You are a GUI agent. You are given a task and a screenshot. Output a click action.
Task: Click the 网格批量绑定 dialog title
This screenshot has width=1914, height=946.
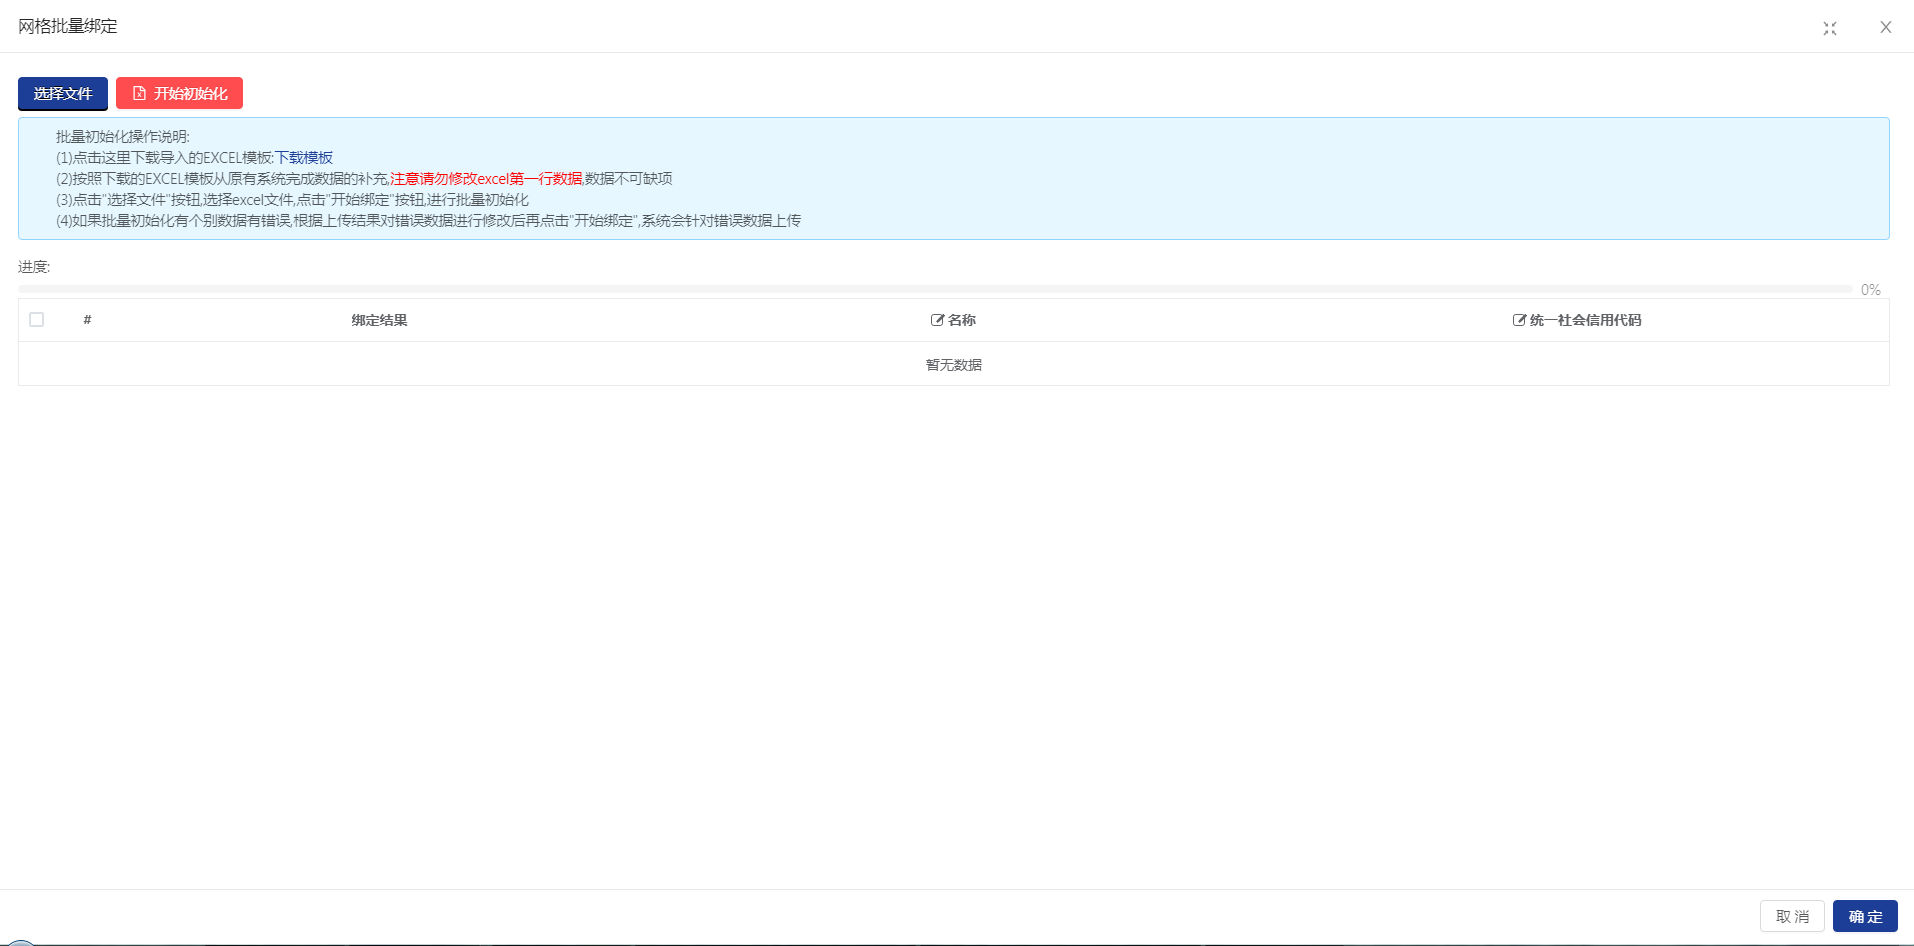pyautogui.click(x=68, y=26)
